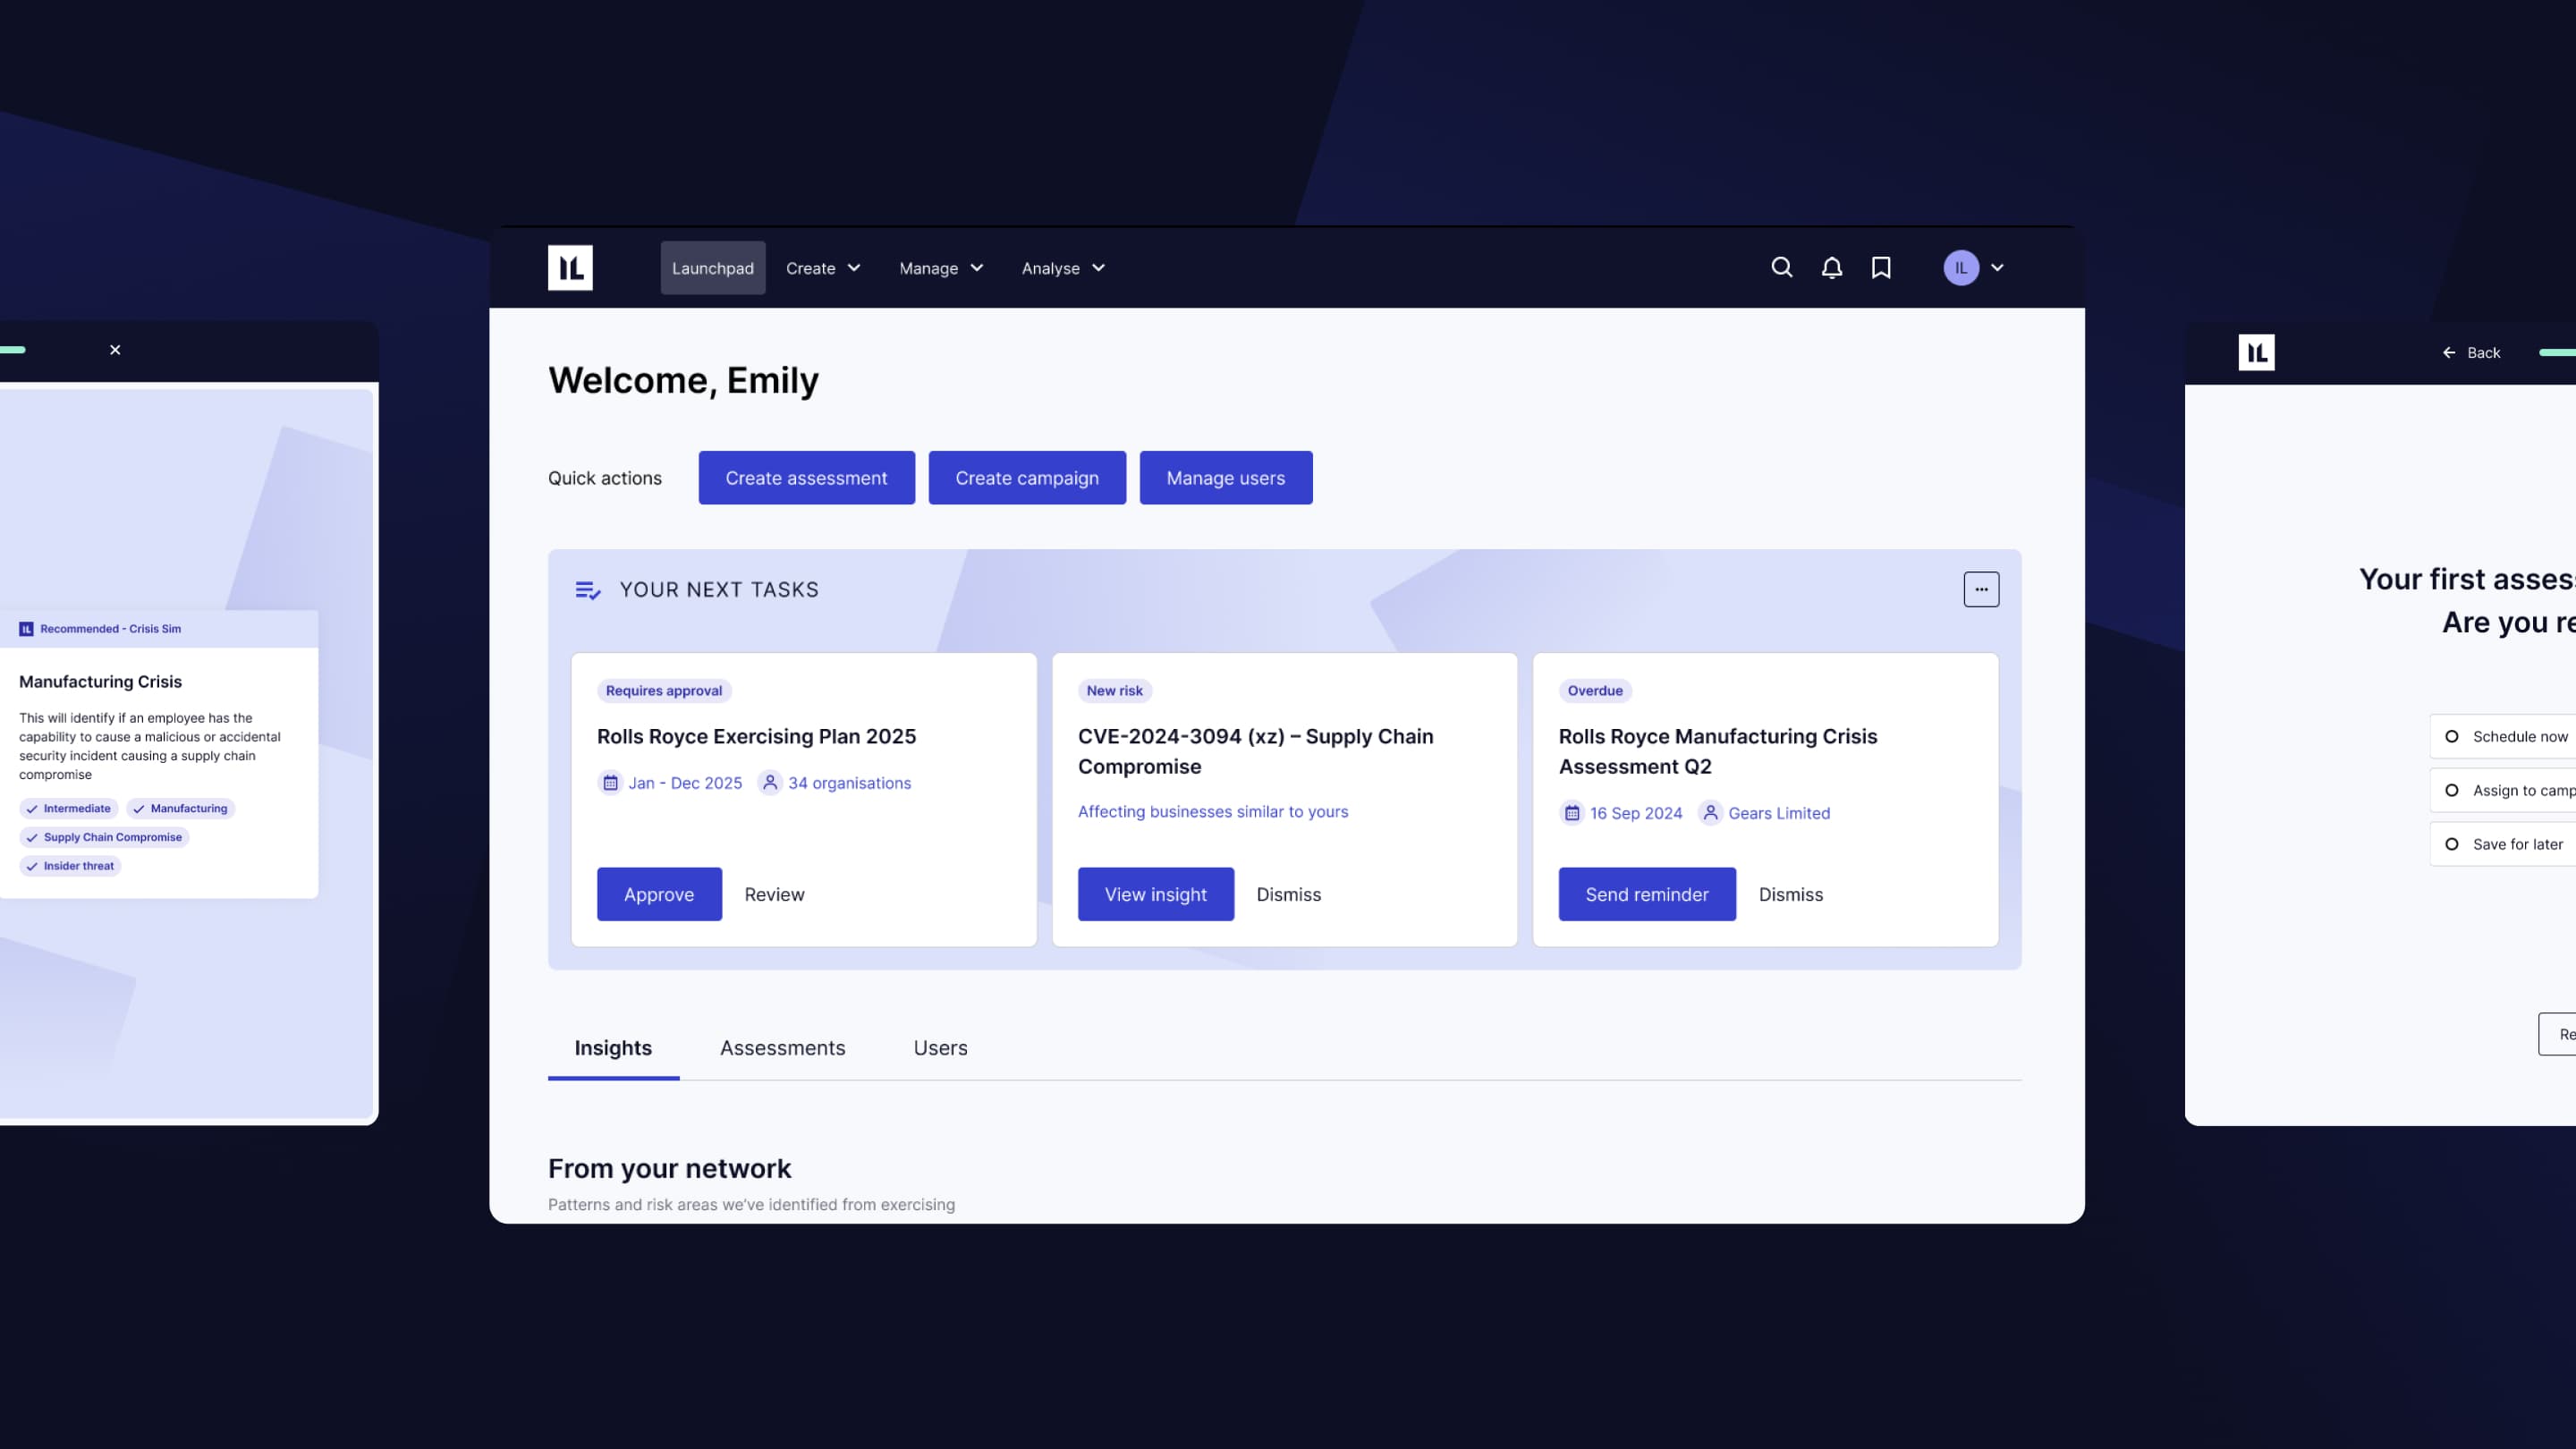Image resolution: width=2576 pixels, height=1449 pixels.
Task: Click the bookmark icon in navbar
Action: (1881, 267)
